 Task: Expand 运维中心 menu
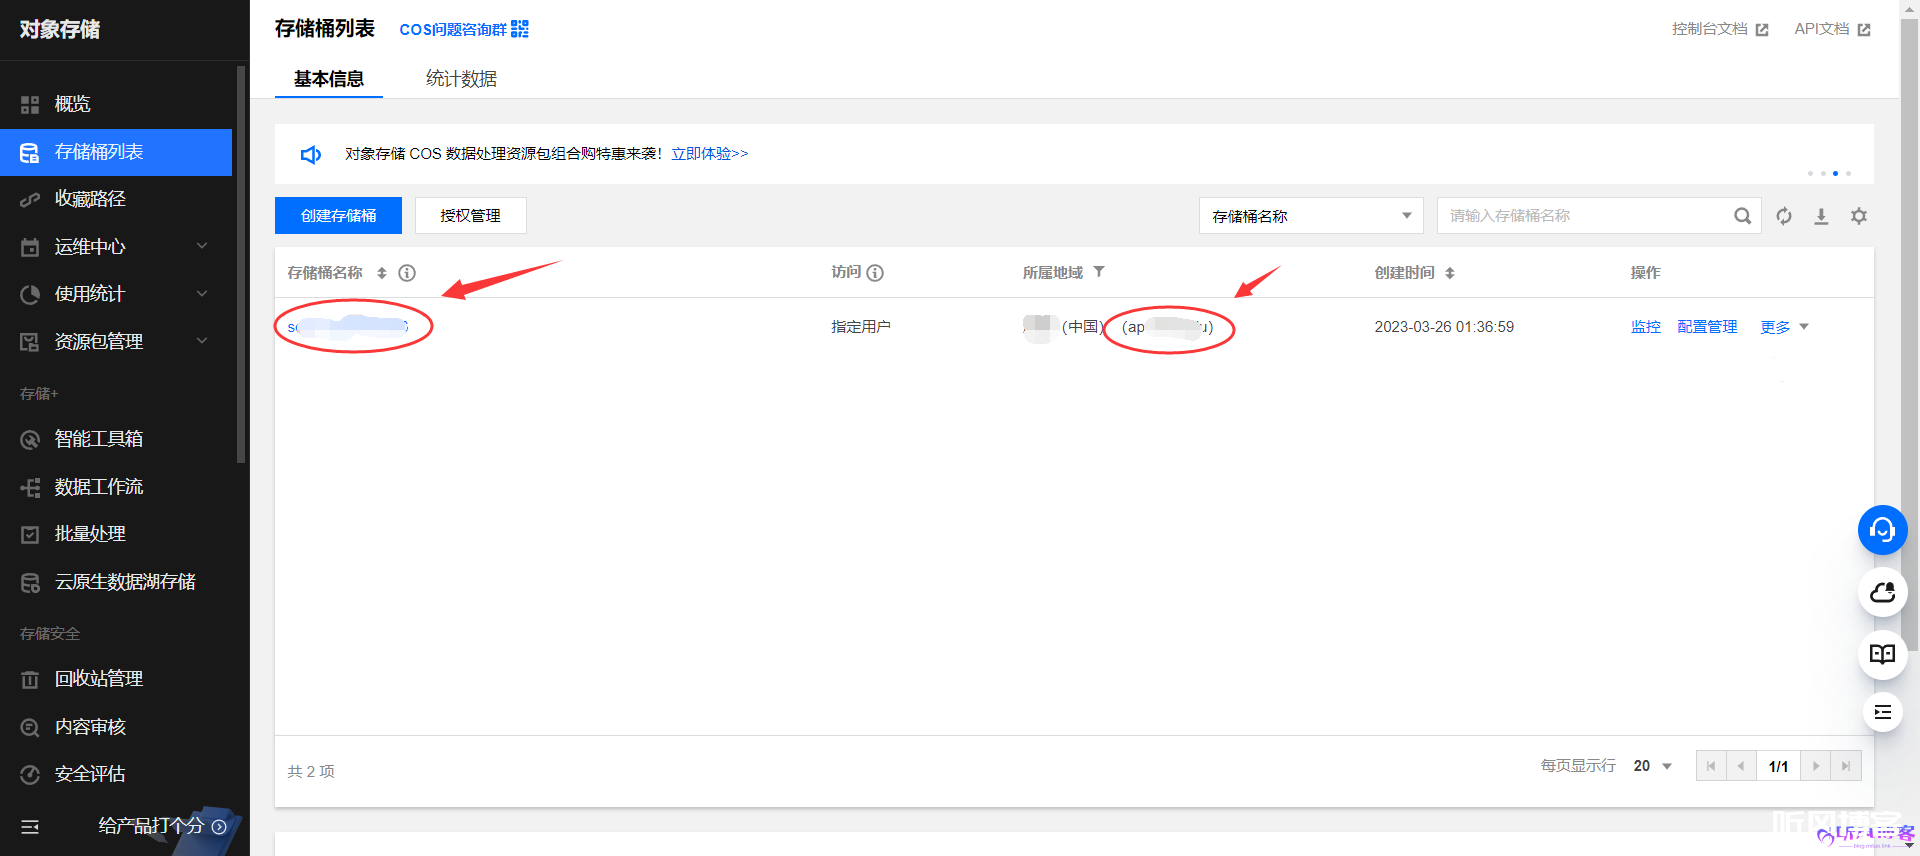[x=116, y=247]
